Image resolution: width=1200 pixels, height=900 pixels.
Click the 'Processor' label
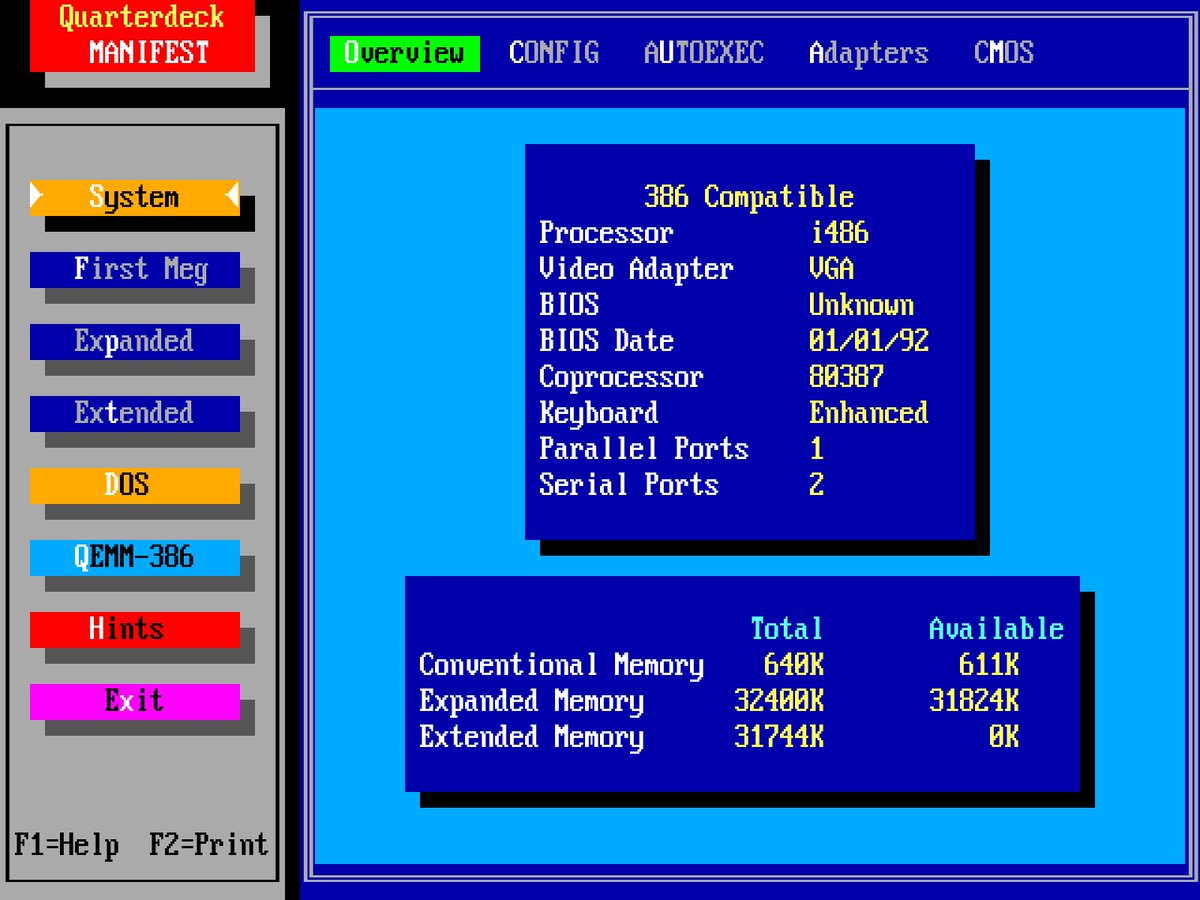click(607, 233)
